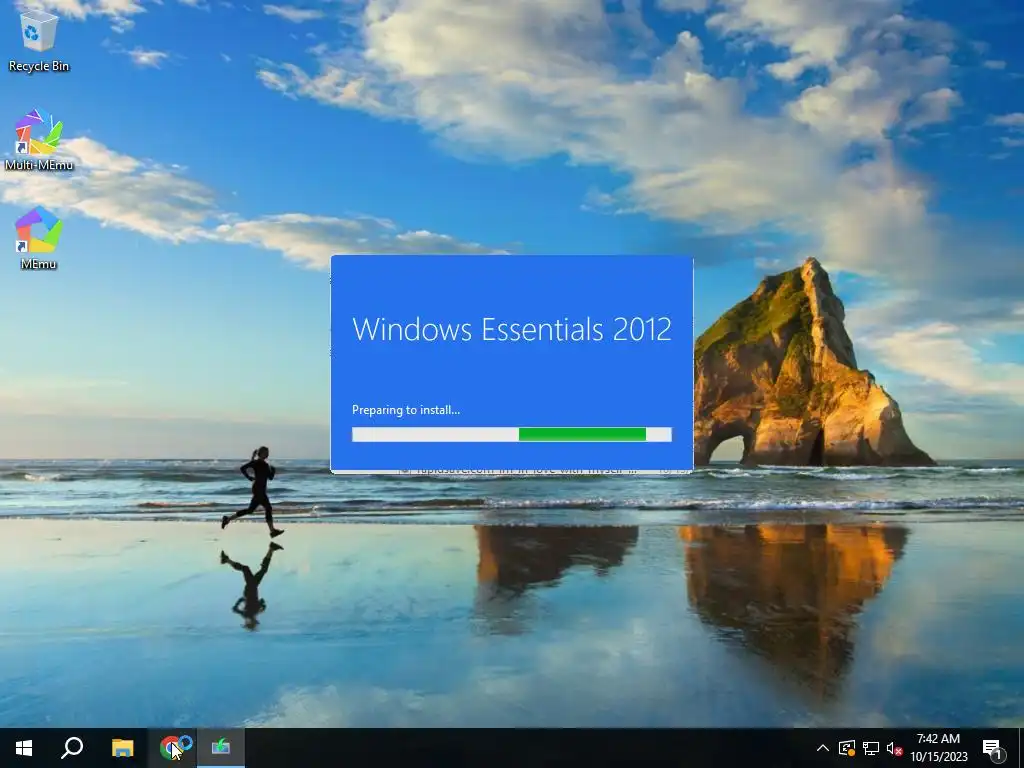This screenshot has height=768, width=1024.
Task: Switch to the Windows Essentials installer taskbar item
Action: point(221,748)
